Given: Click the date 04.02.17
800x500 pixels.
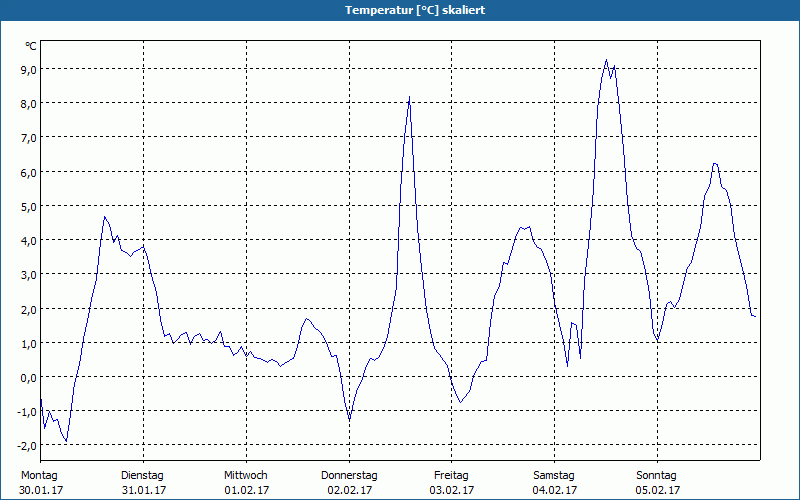Looking at the screenshot, I should (x=555, y=490).
